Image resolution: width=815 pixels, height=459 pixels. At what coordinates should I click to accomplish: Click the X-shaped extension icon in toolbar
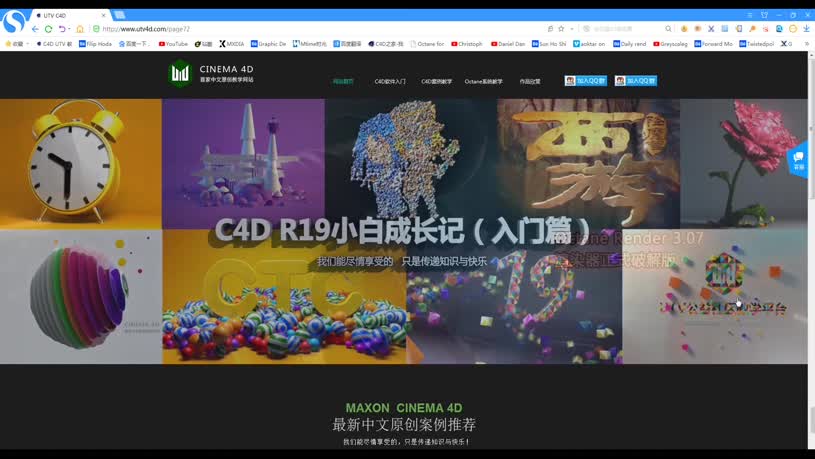click(711, 29)
